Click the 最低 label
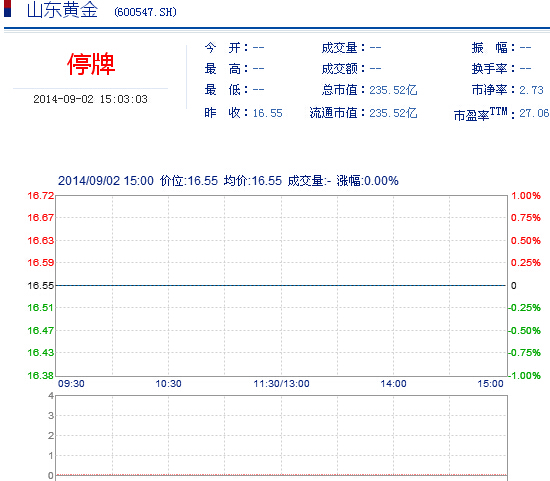 [226, 90]
